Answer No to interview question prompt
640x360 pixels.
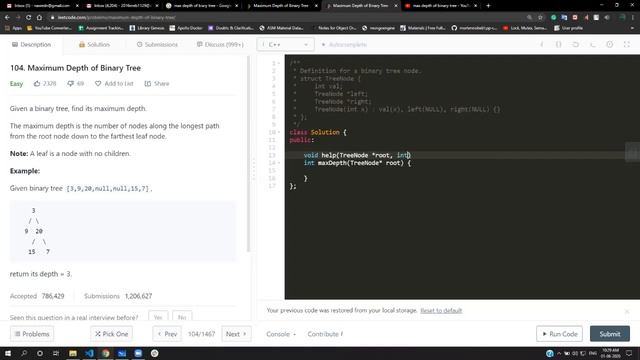coord(182,317)
